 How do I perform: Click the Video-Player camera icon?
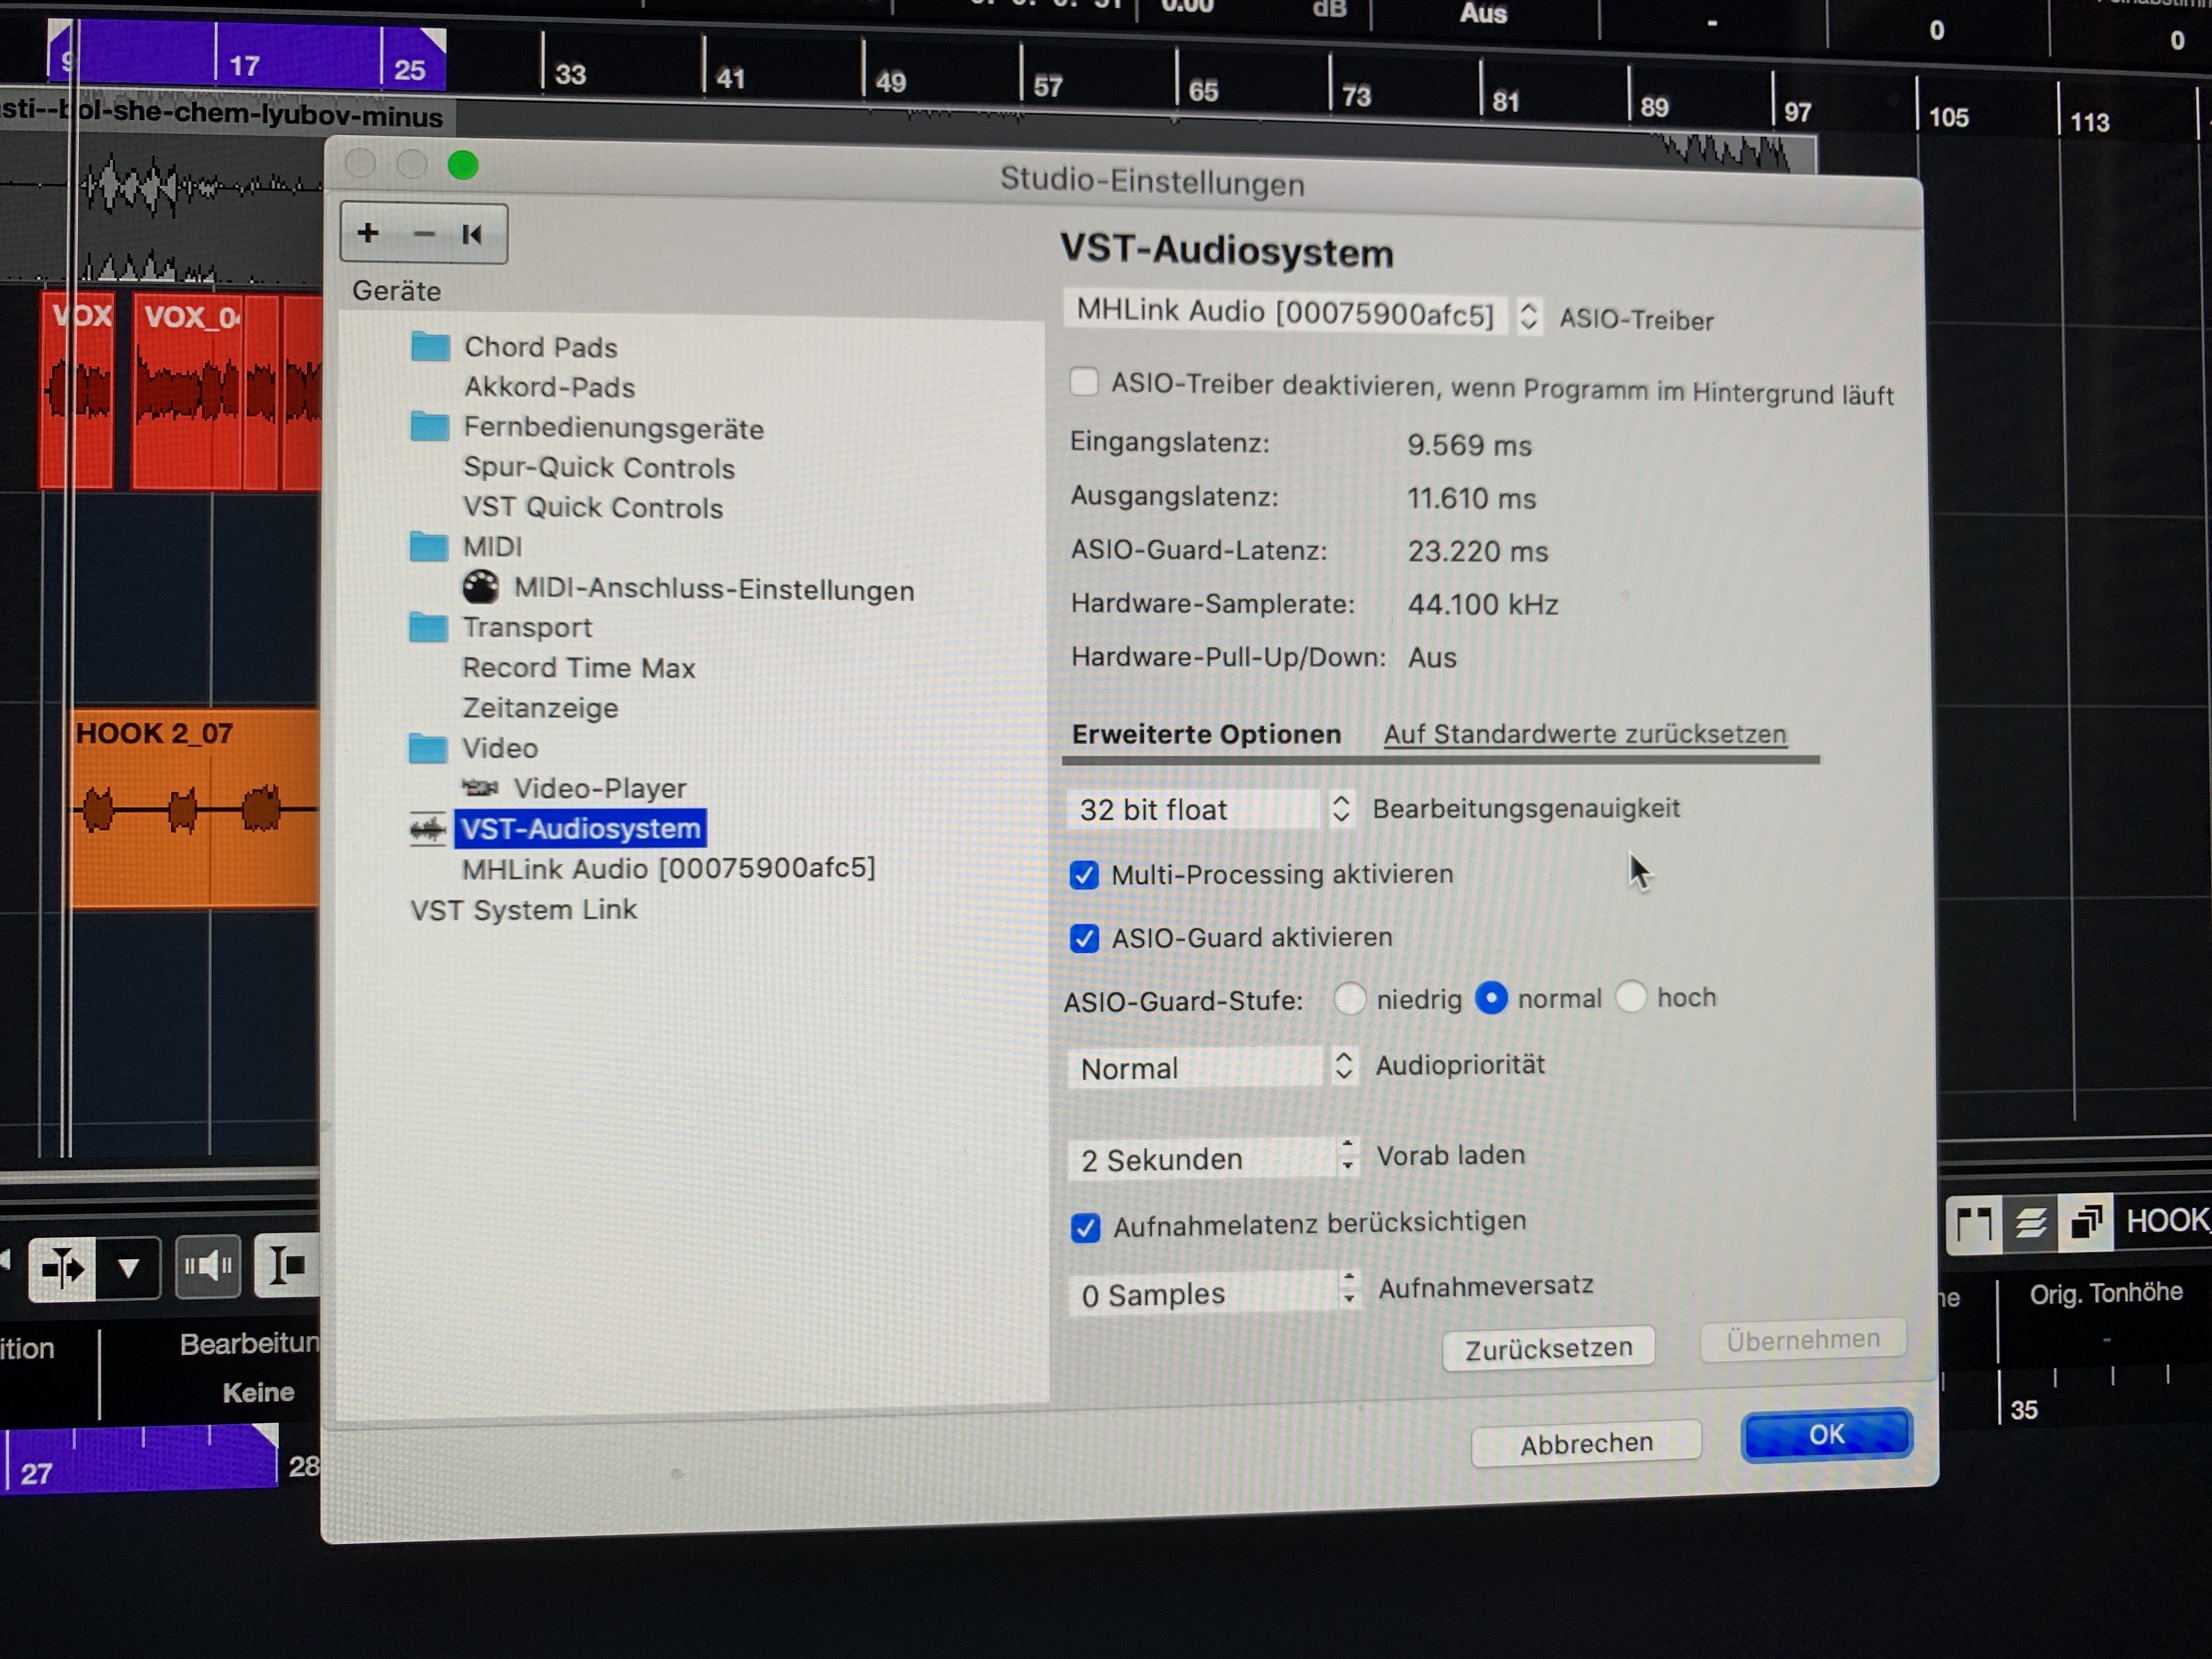[480, 788]
